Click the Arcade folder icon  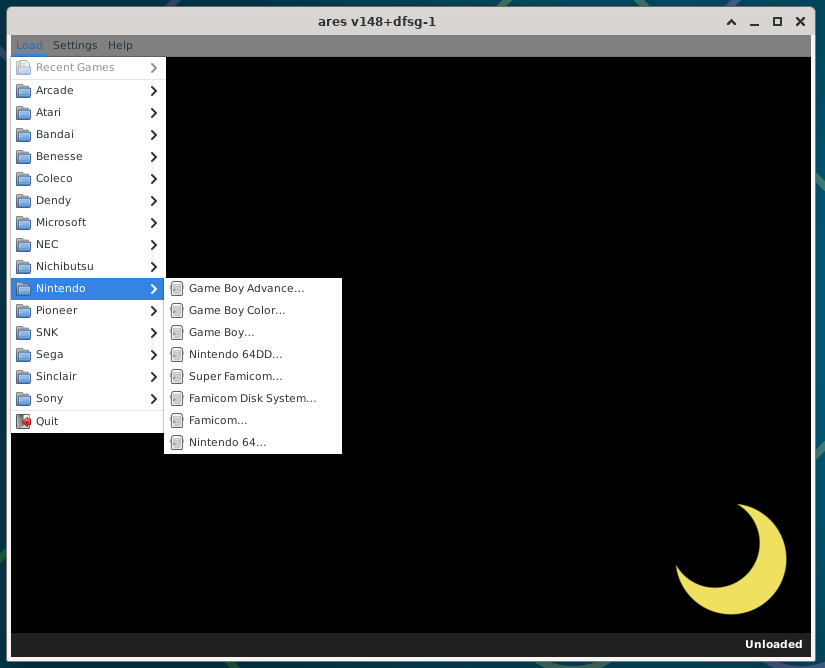pyautogui.click(x=23, y=91)
